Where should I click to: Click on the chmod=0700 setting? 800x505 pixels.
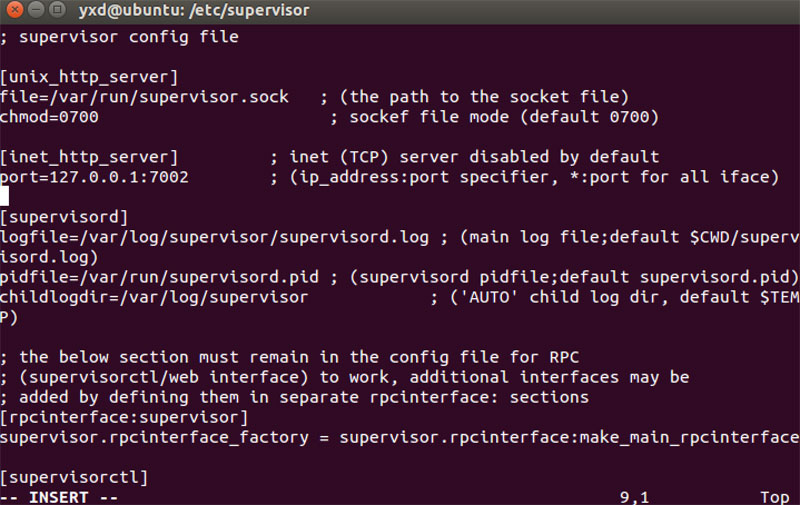[x=49, y=117]
